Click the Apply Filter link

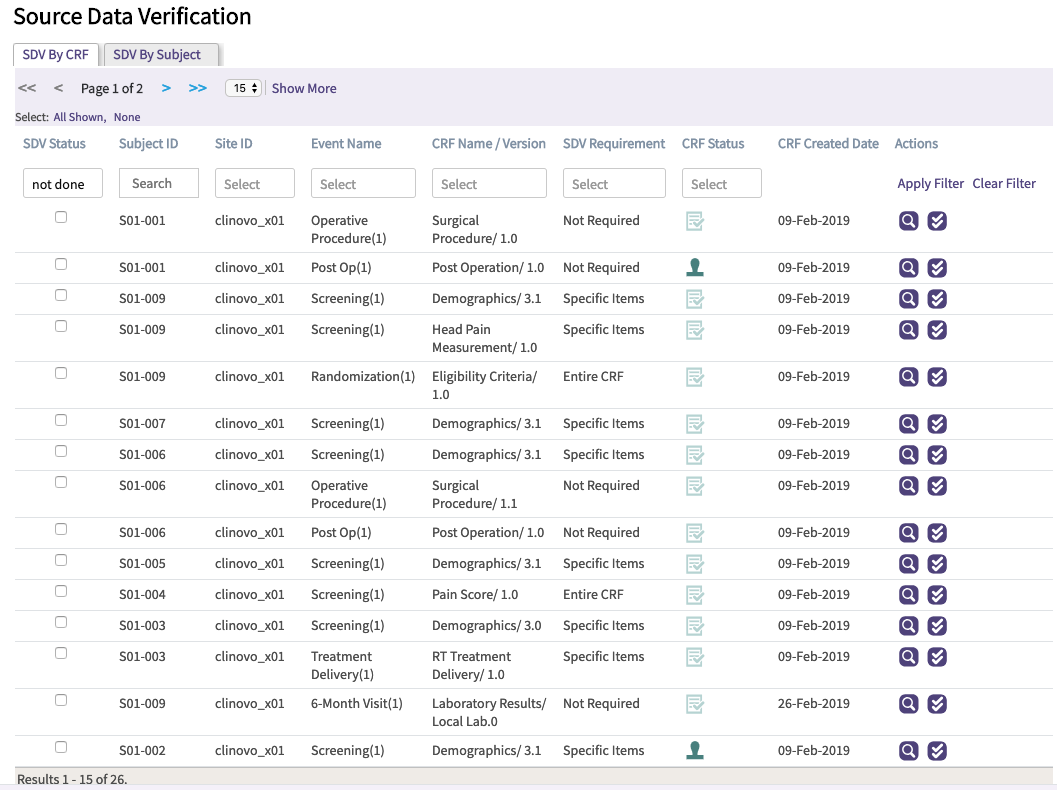[x=930, y=184]
